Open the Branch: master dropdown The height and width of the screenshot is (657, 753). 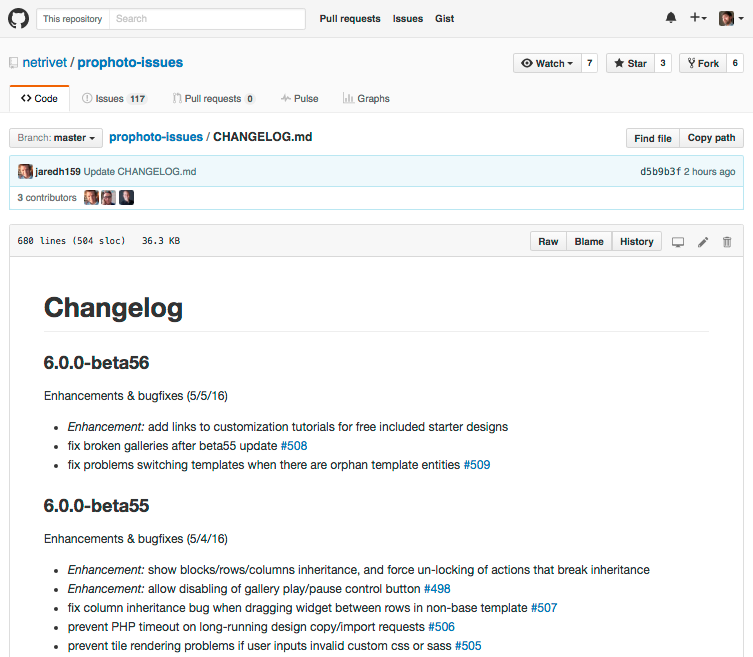click(x=56, y=138)
